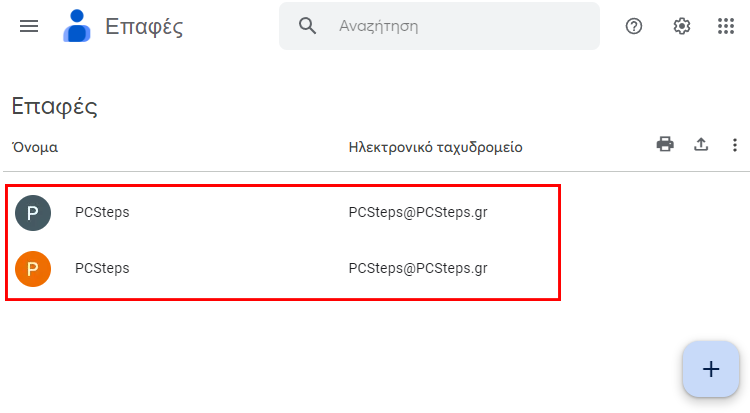Click the second PCSteps@PCSteps.gr email
The image size is (750, 413).
418,268
